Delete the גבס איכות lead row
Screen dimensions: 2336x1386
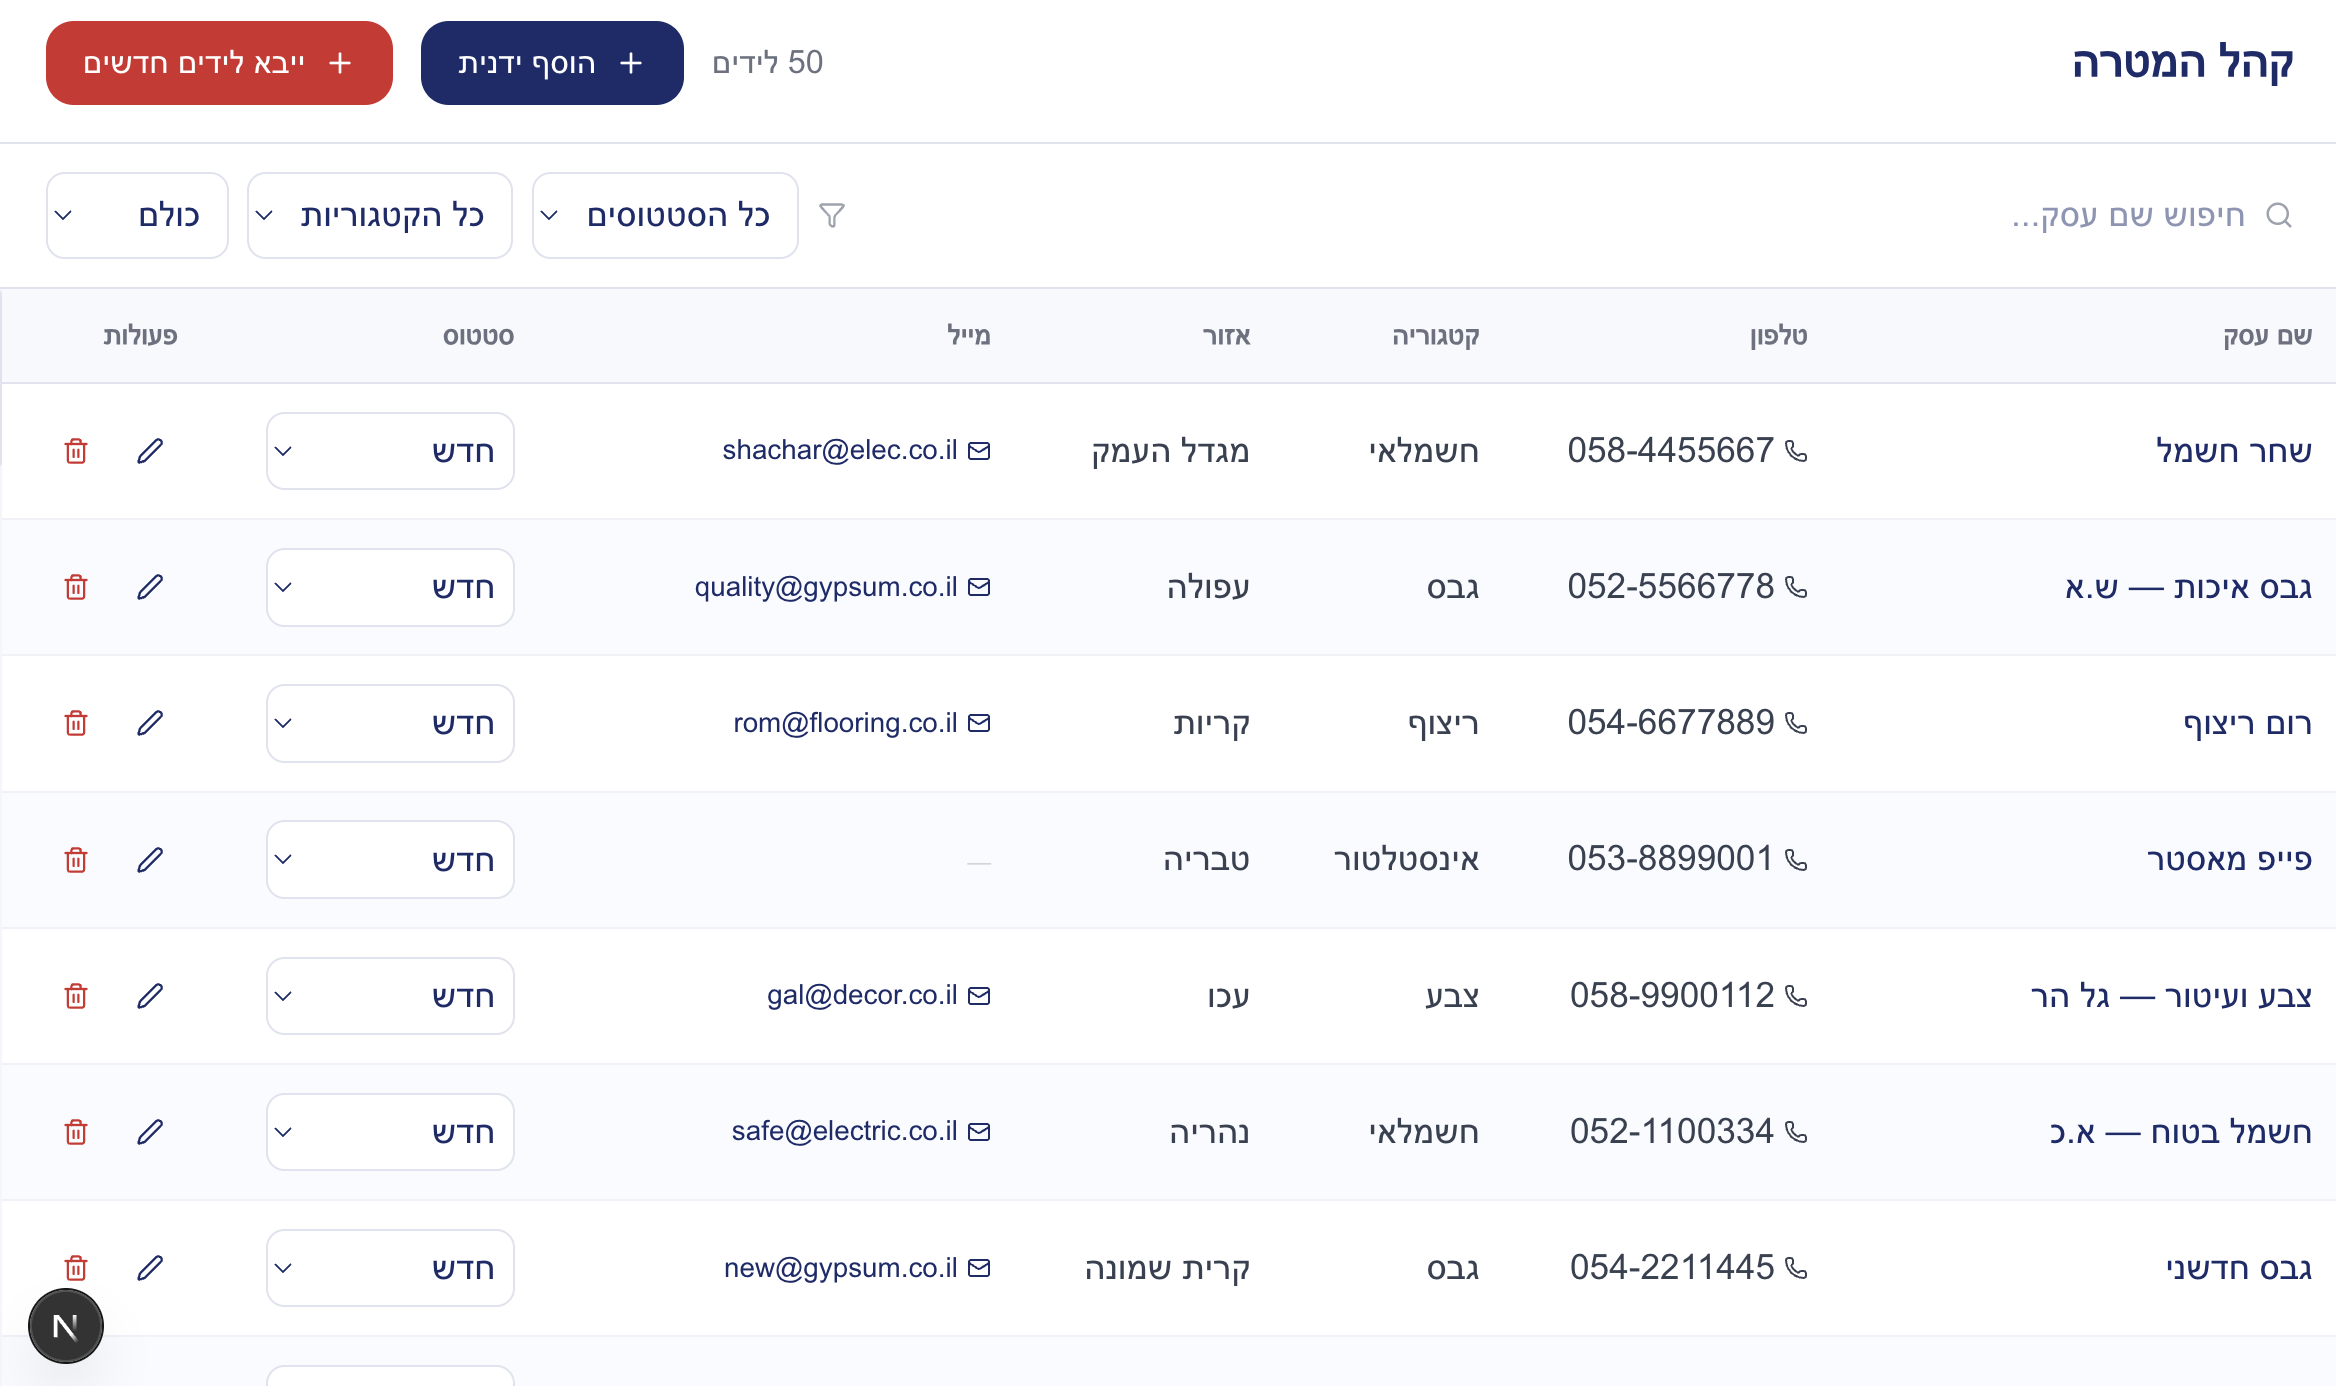point(76,587)
